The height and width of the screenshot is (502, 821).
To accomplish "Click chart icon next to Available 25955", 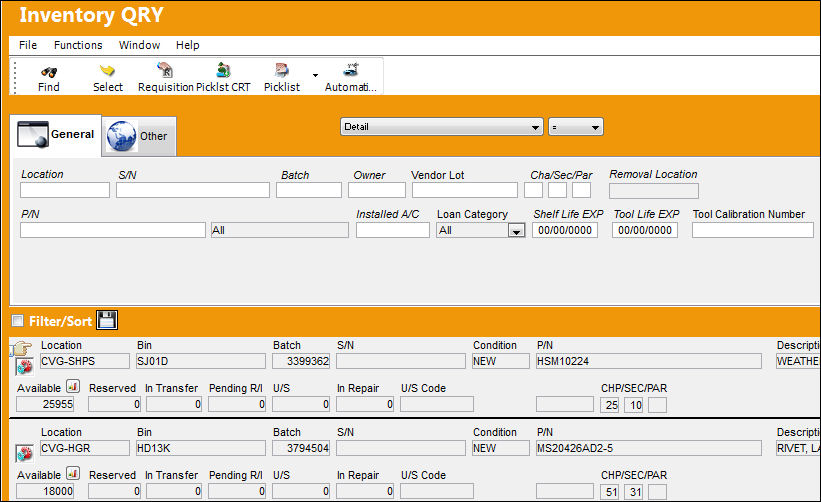I will point(73,387).
